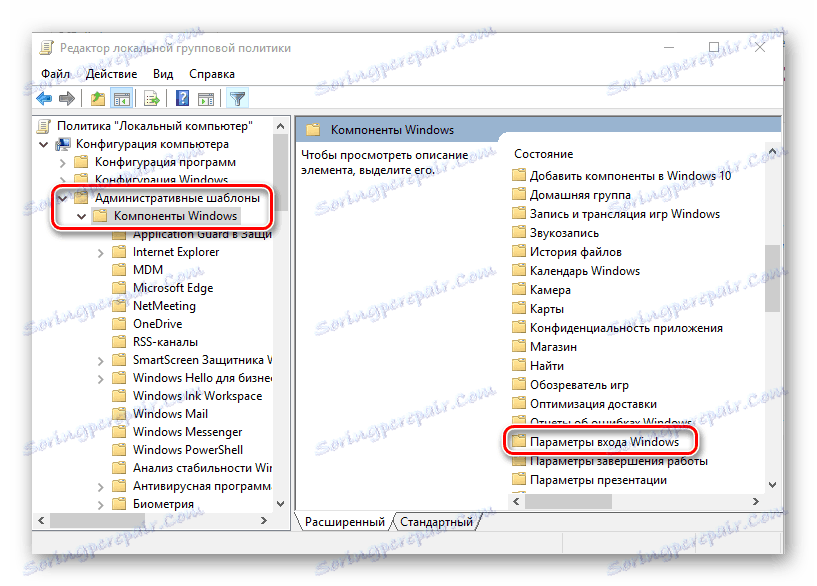Select Windows PowerShell in the sidebar

(186, 449)
